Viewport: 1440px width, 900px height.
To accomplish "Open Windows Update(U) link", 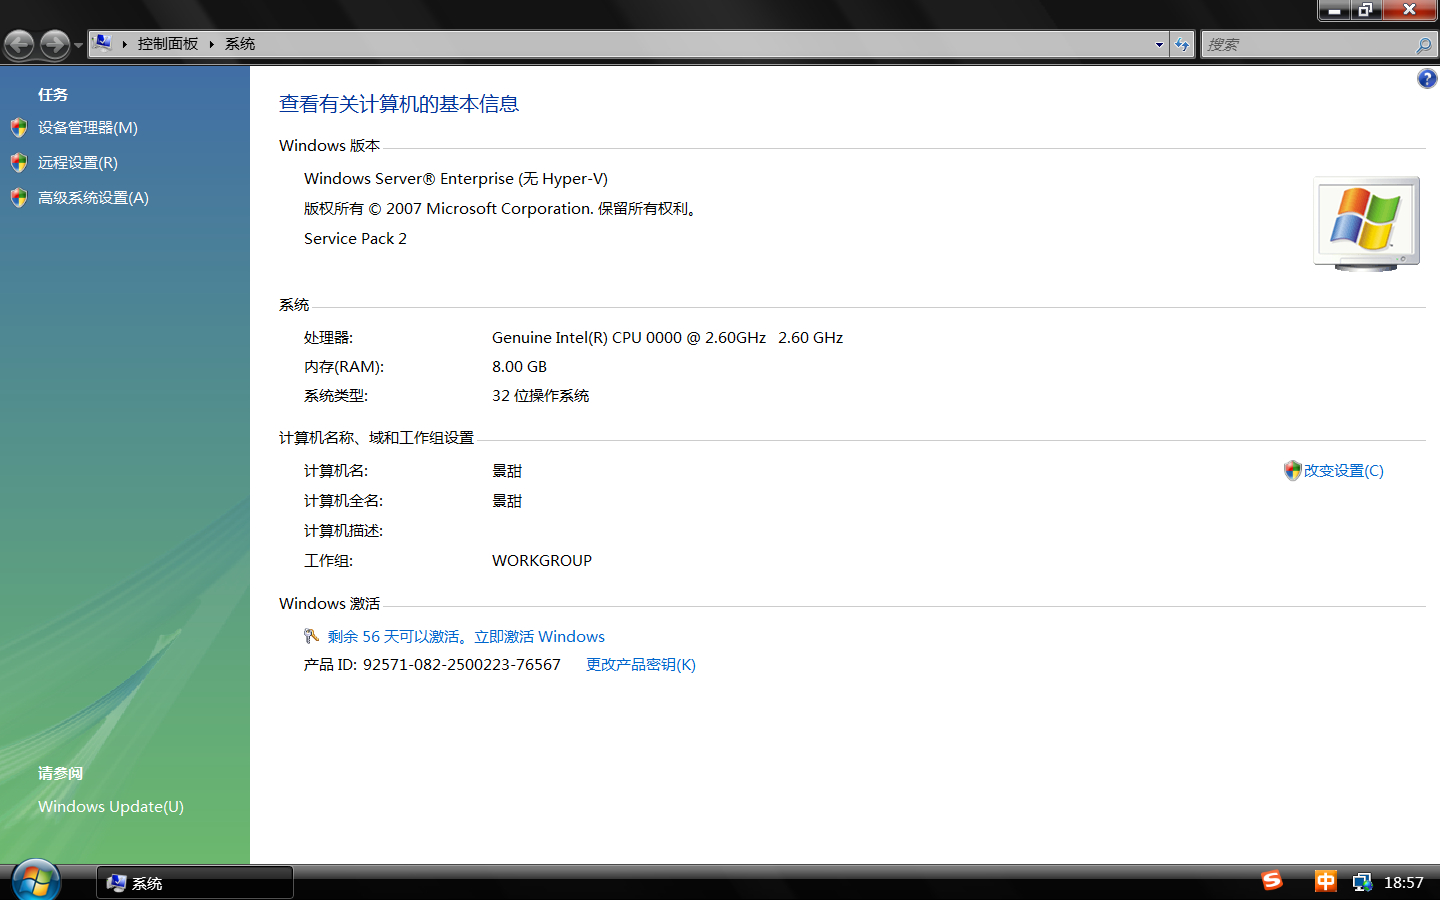I will [111, 807].
